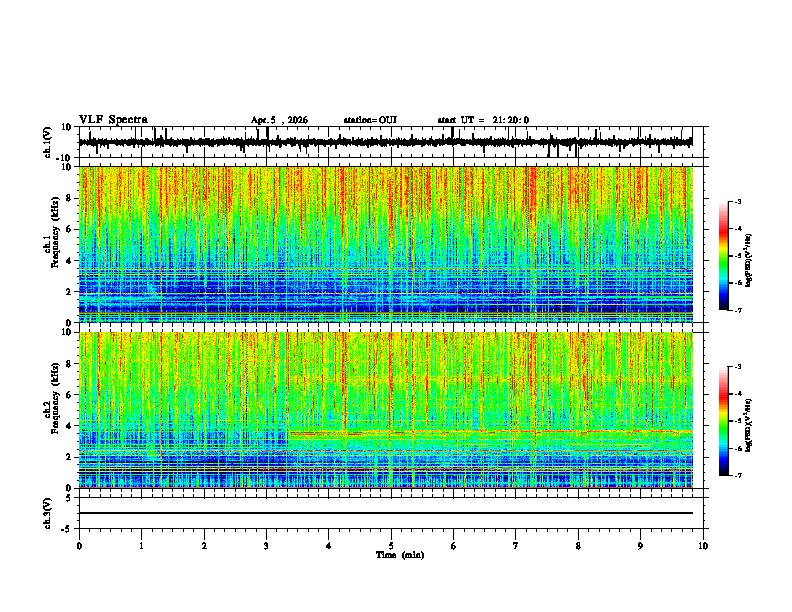Select the date text "Apr. 5 , 2026"
Viewport: 792px width, 612px height.
coord(279,120)
